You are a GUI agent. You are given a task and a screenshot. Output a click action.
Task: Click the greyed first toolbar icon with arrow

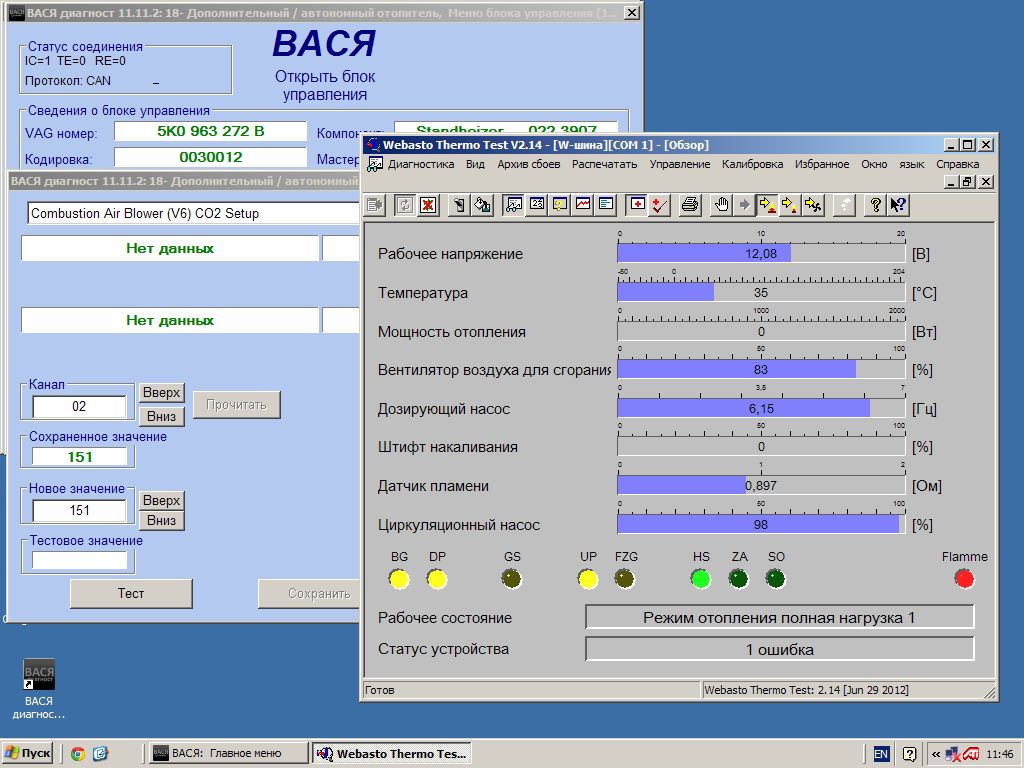click(x=375, y=205)
